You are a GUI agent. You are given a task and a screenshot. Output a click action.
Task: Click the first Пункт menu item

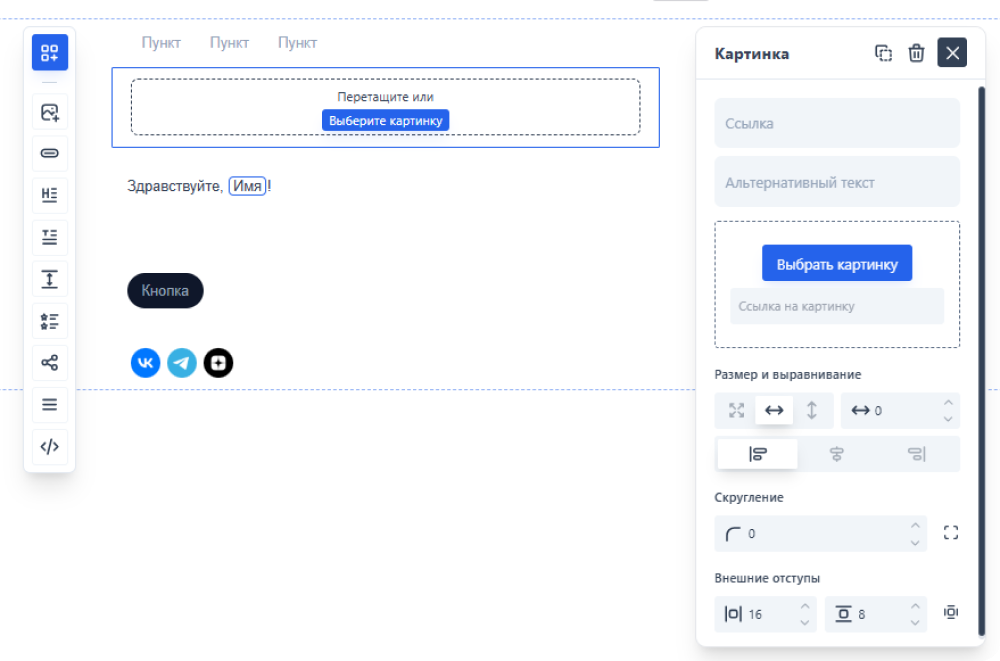pyautogui.click(x=161, y=43)
